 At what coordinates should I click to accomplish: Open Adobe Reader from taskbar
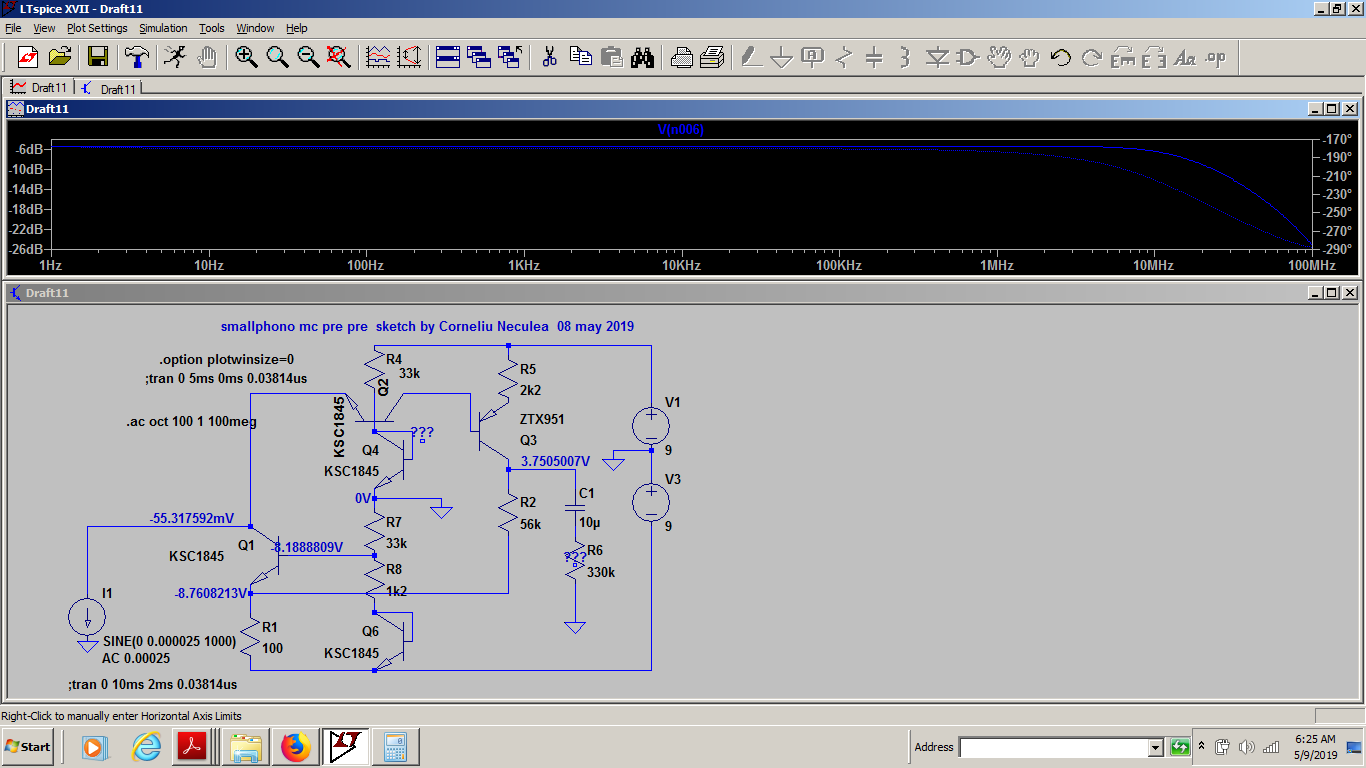tap(191, 747)
